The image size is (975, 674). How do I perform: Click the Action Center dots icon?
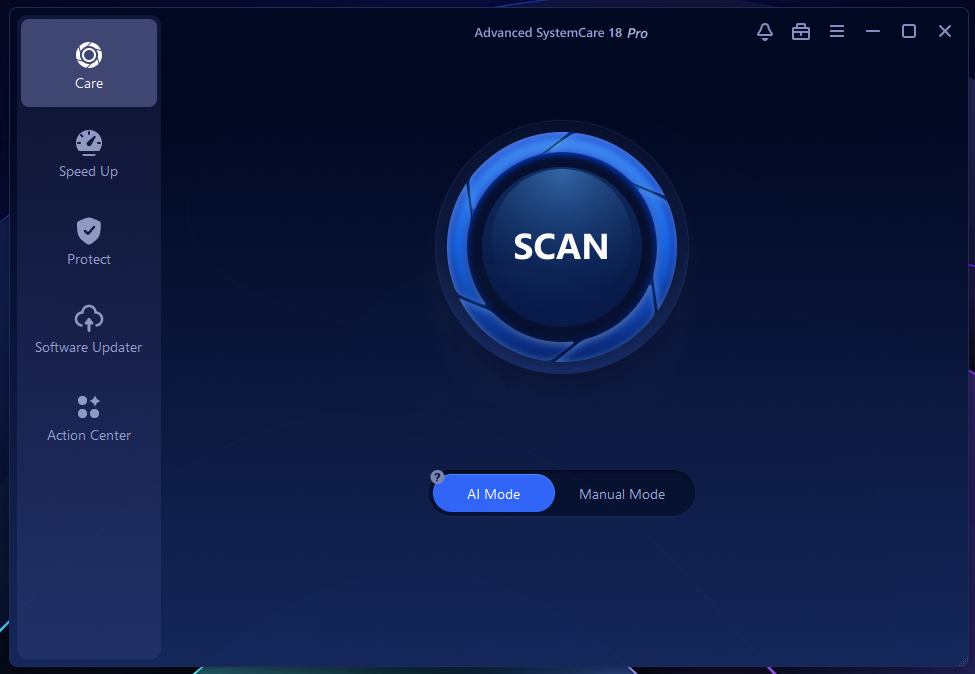pyautogui.click(x=89, y=407)
